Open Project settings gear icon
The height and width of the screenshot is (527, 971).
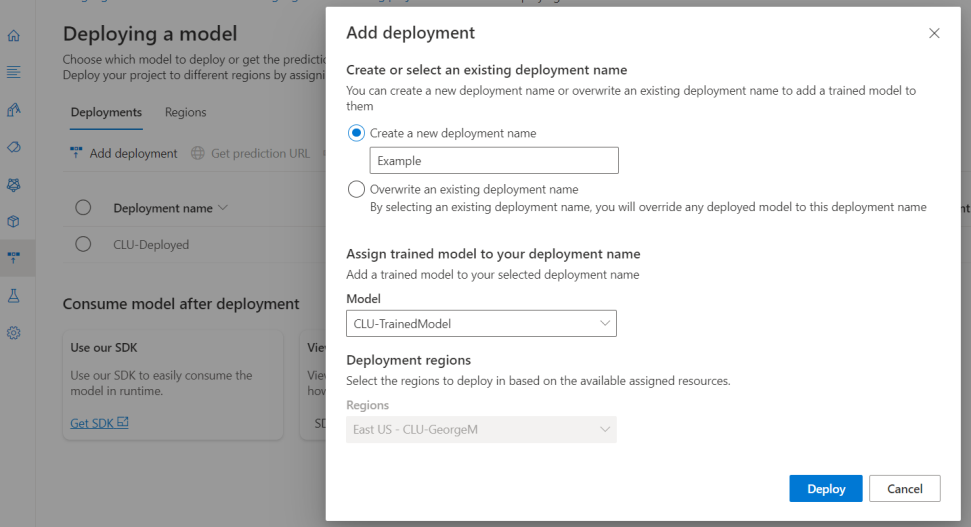click(14, 333)
